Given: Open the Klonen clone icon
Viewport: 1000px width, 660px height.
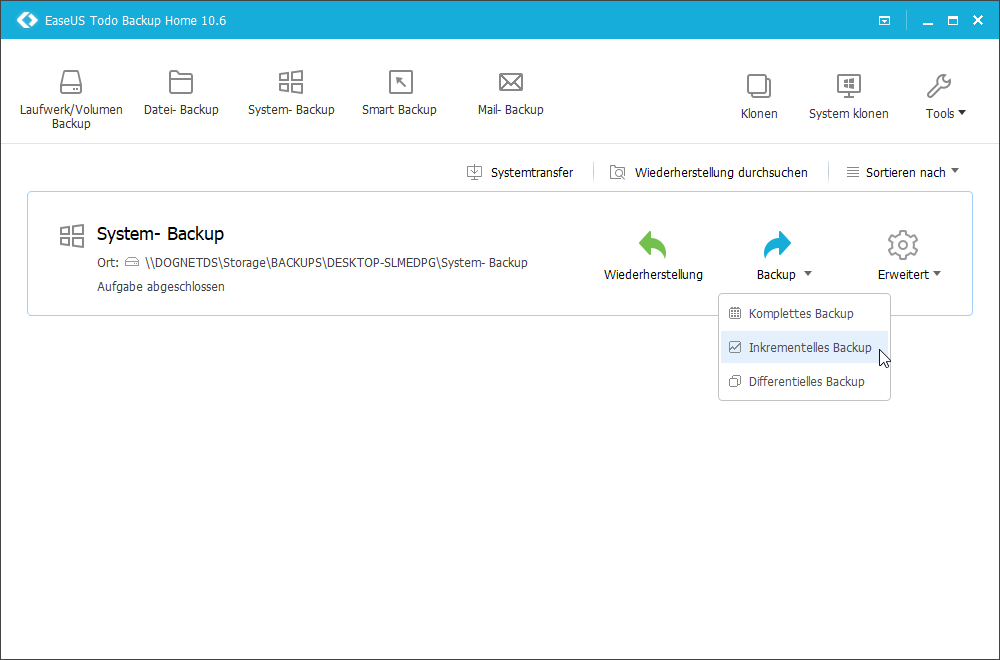Looking at the screenshot, I should pyautogui.click(x=759, y=86).
